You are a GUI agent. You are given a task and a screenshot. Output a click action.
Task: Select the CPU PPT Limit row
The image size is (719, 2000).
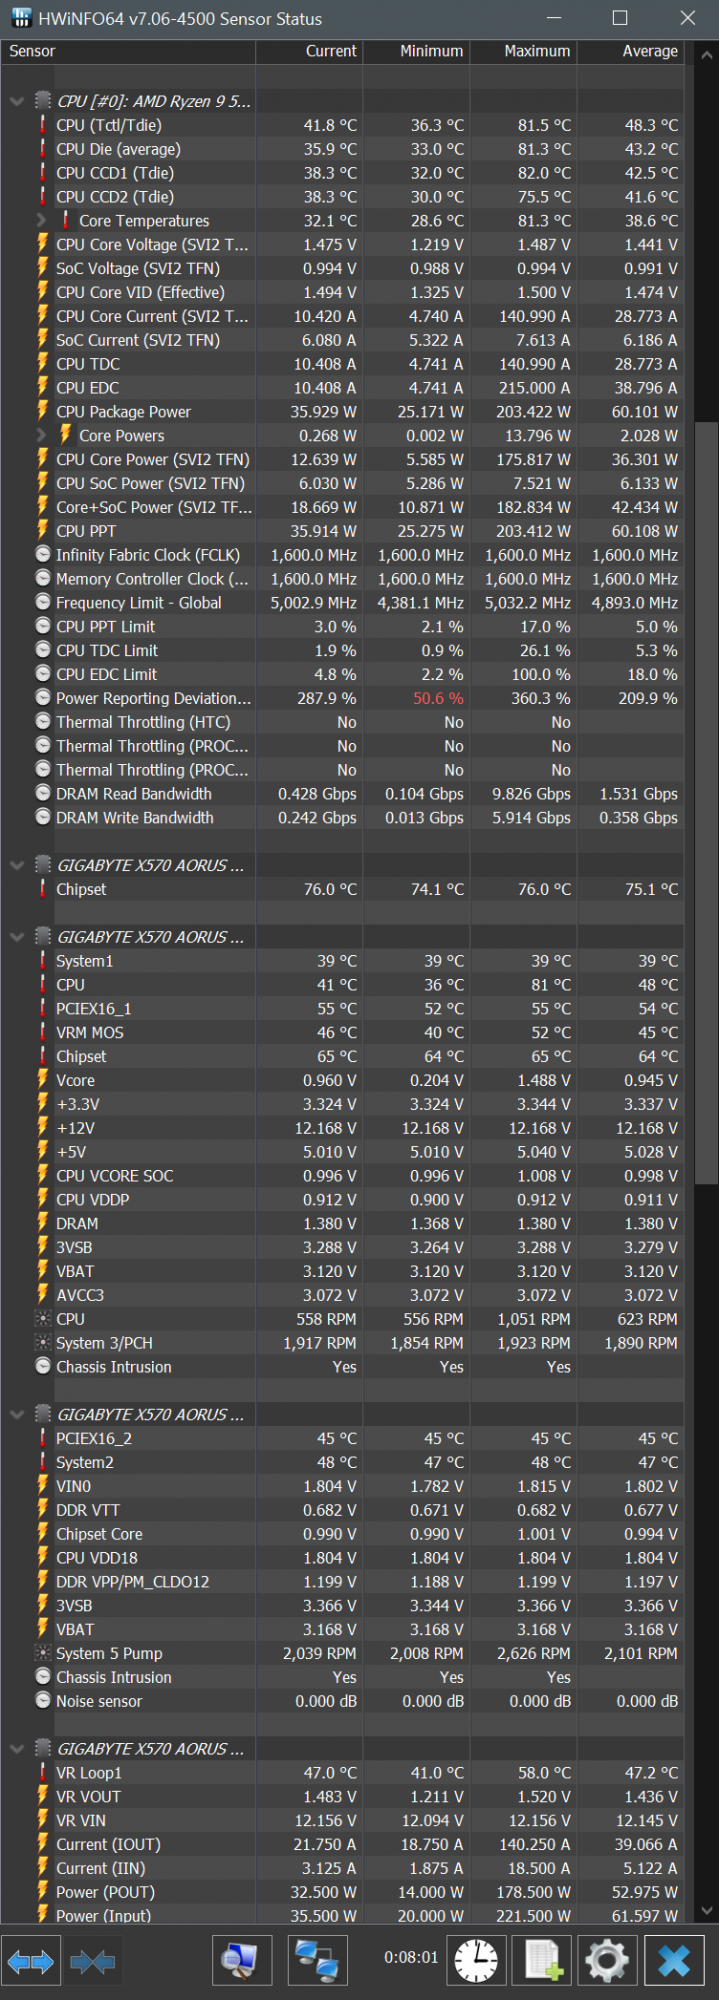[342, 626]
